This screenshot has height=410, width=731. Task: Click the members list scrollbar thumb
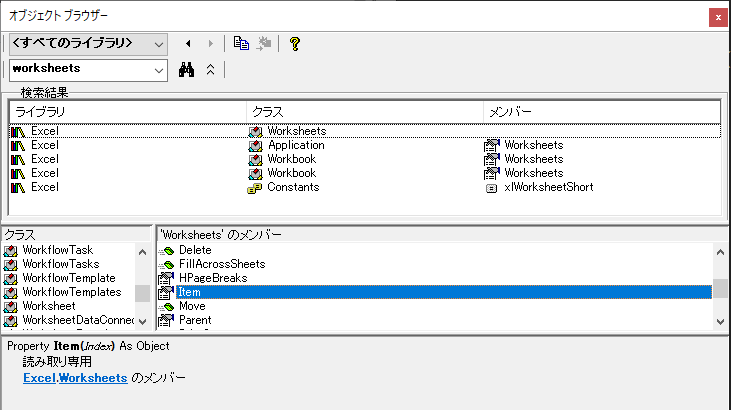[x=720, y=288]
